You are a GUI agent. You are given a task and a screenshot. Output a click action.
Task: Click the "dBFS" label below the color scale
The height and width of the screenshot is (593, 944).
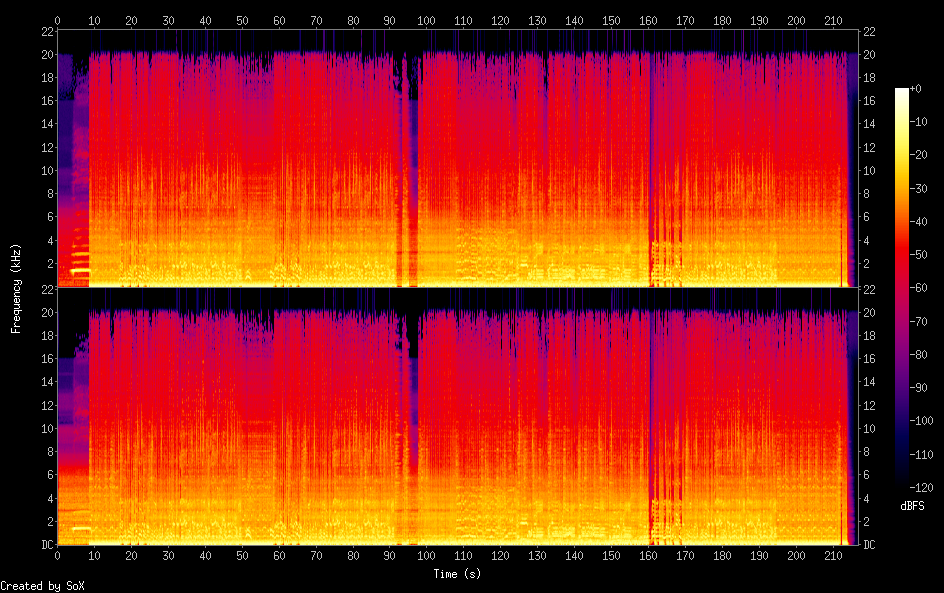912,506
